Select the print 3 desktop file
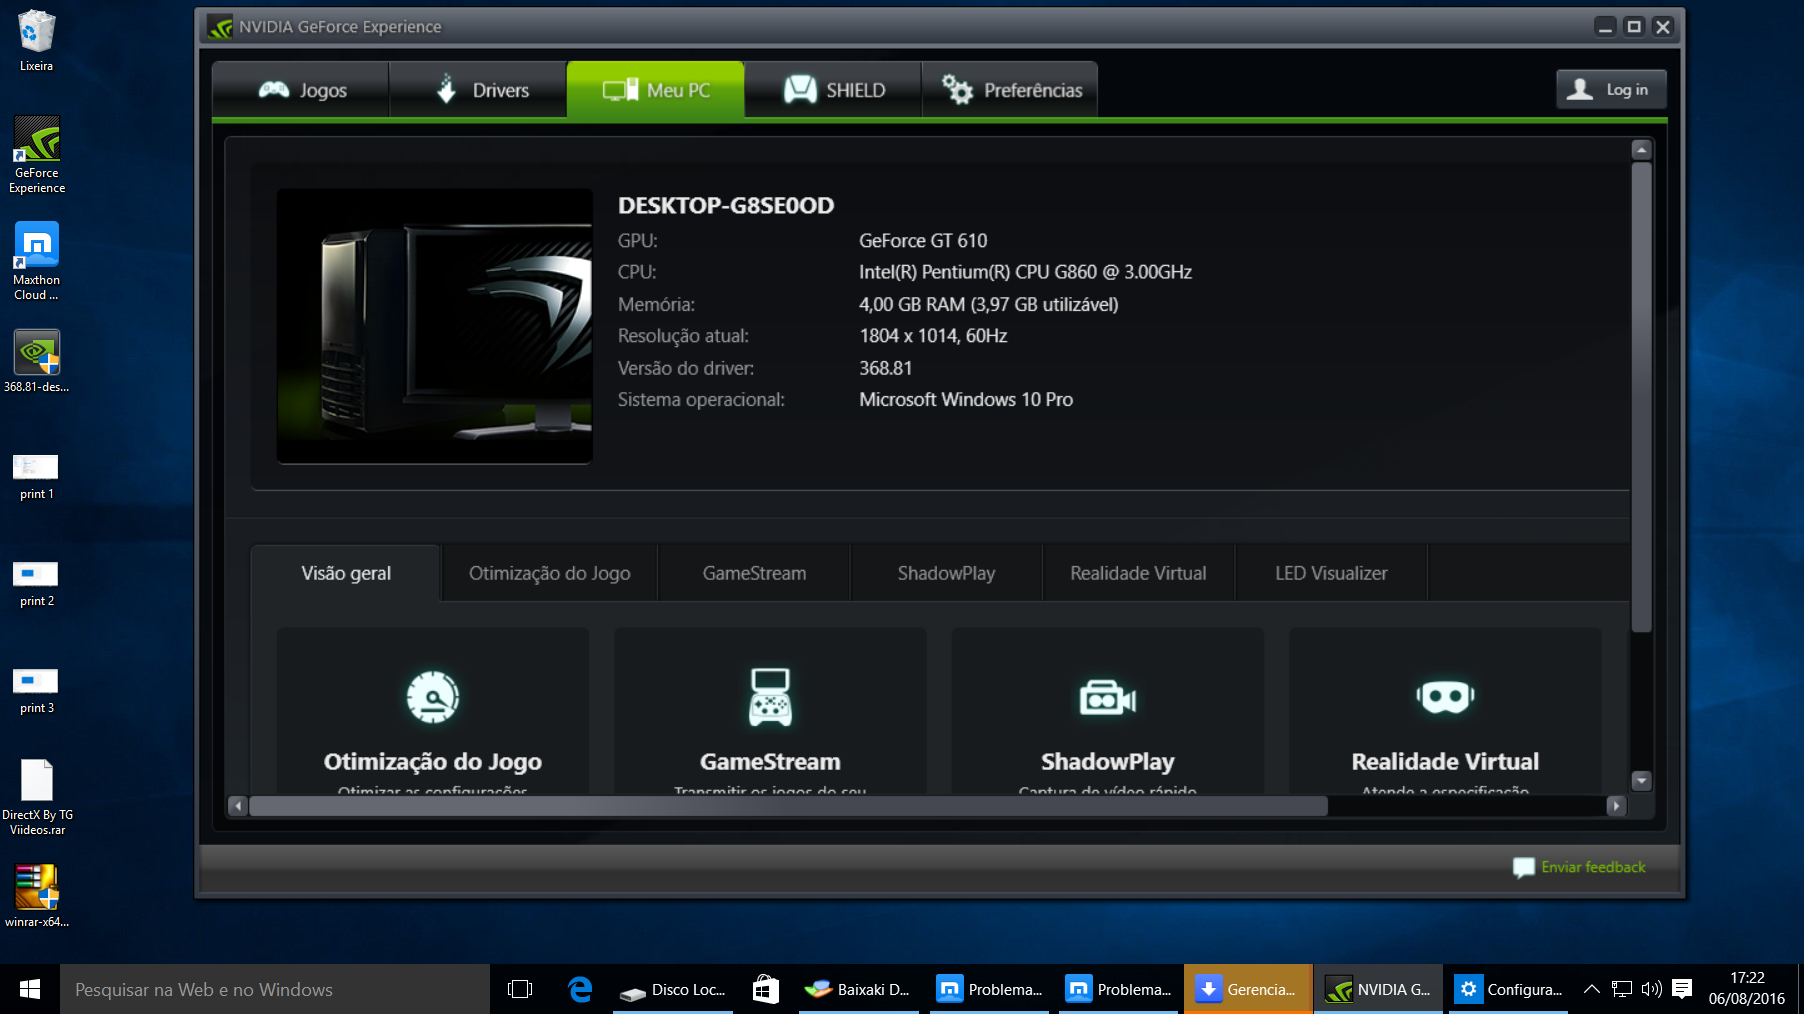The height and width of the screenshot is (1014, 1804). tap(37, 690)
